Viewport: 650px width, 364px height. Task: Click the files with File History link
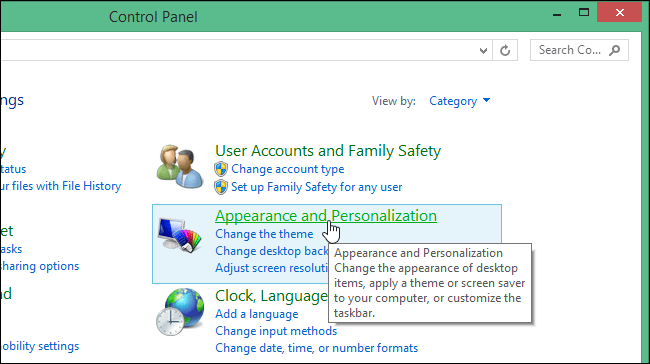61,186
